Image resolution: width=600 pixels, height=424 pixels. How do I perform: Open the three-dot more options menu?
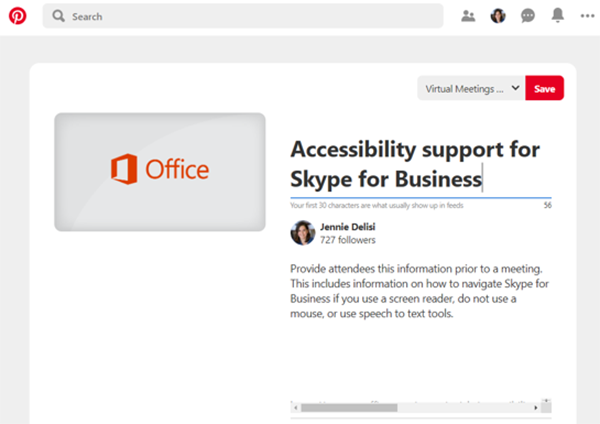pyautogui.click(x=587, y=16)
